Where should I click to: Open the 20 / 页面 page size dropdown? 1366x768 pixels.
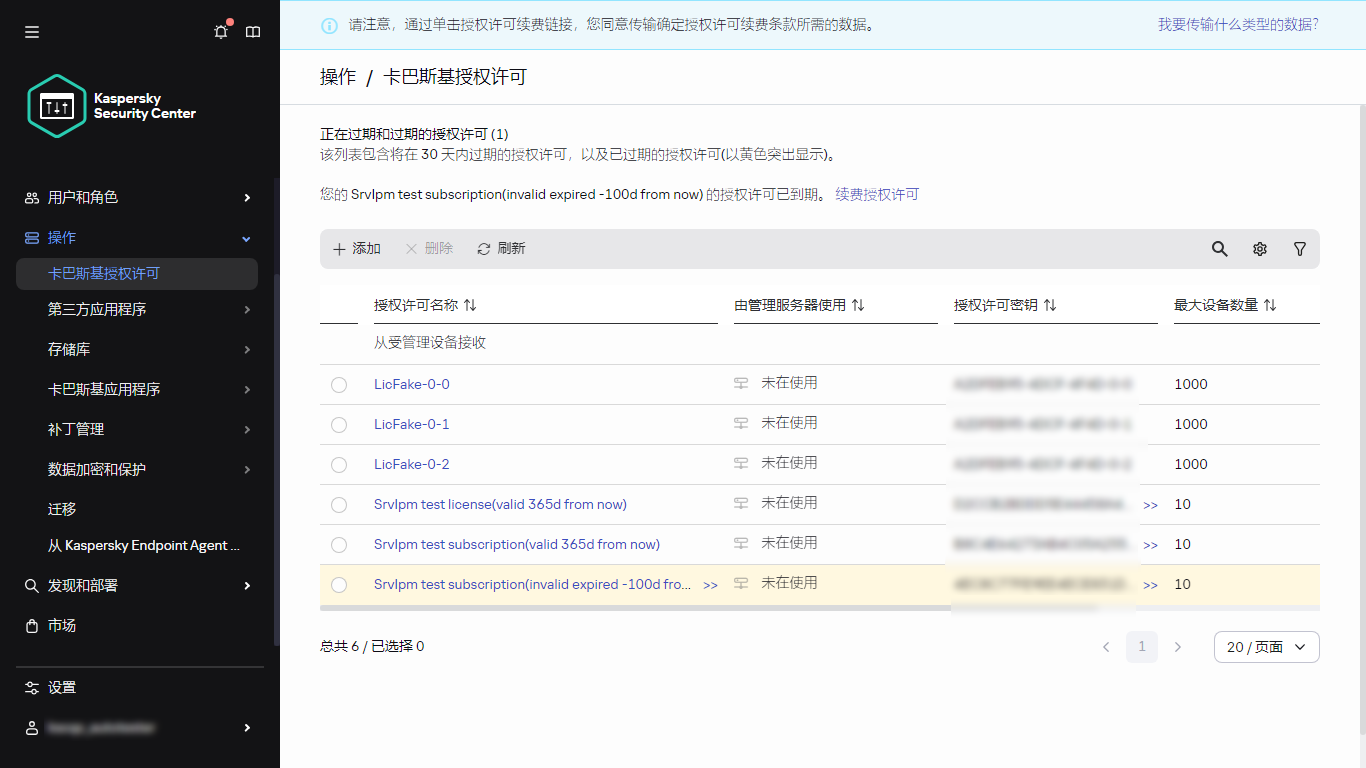point(1266,647)
